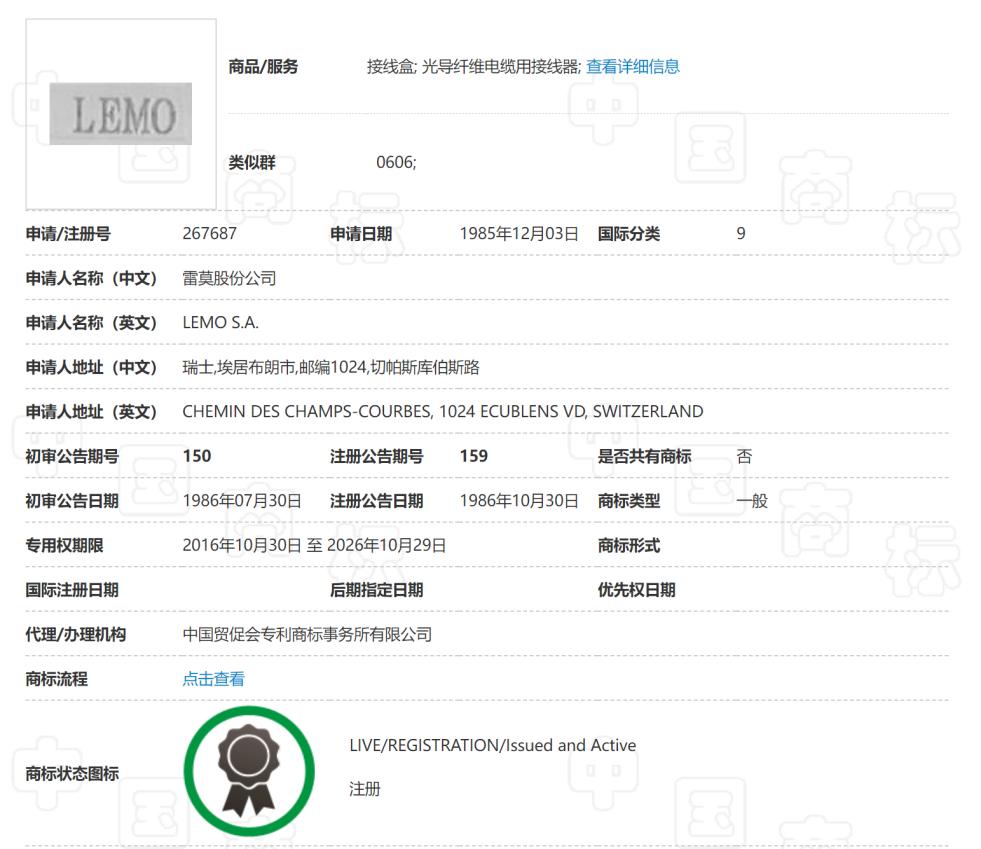Select 注册公告期号 value 159
This screenshot has height=849, width=981.
click(467, 457)
